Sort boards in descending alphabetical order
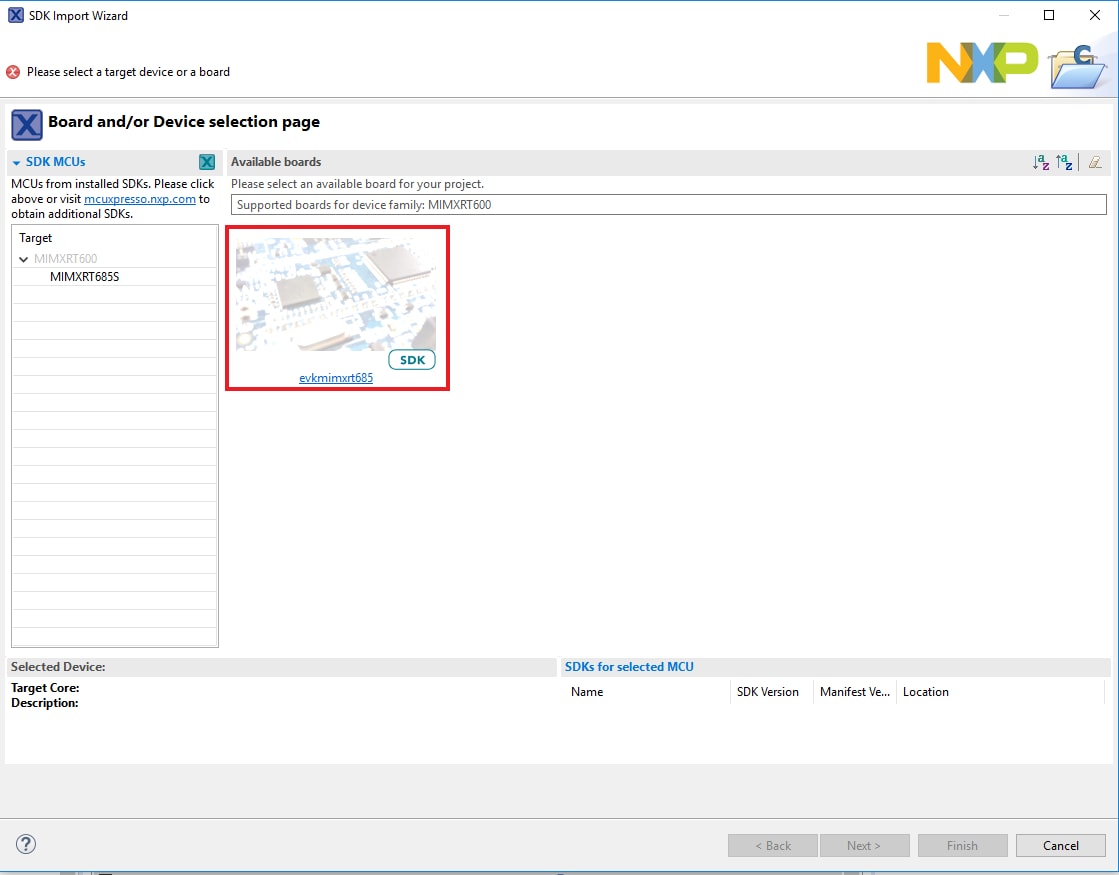This screenshot has width=1119, height=875. click(1064, 162)
